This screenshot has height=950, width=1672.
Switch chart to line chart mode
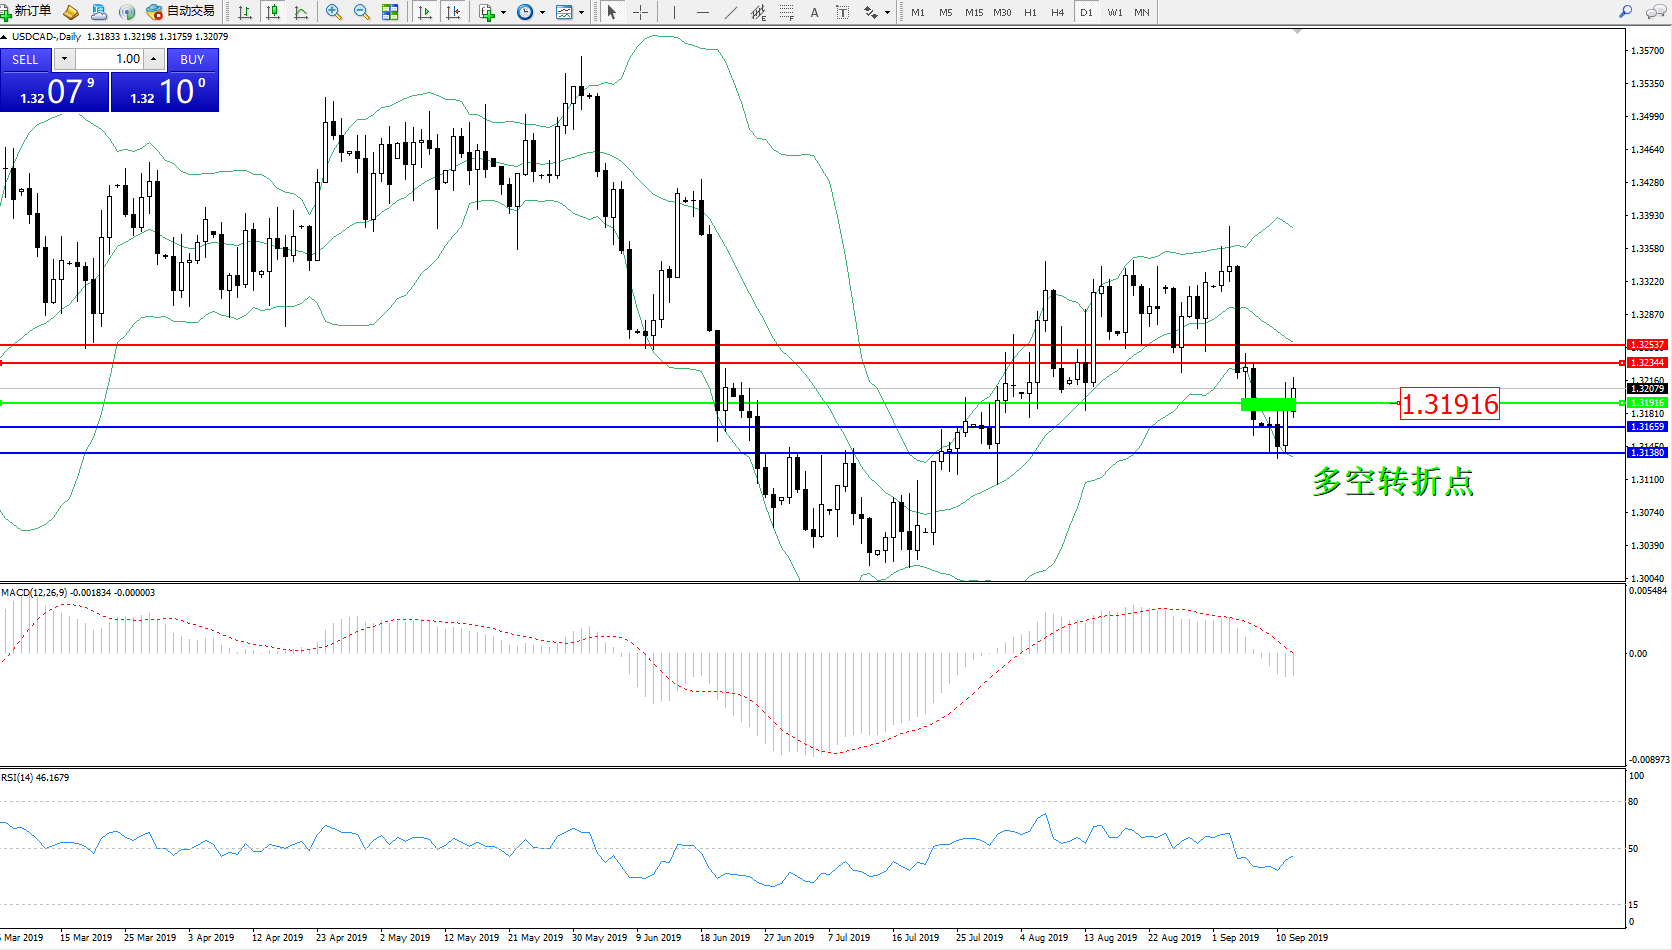301,12
